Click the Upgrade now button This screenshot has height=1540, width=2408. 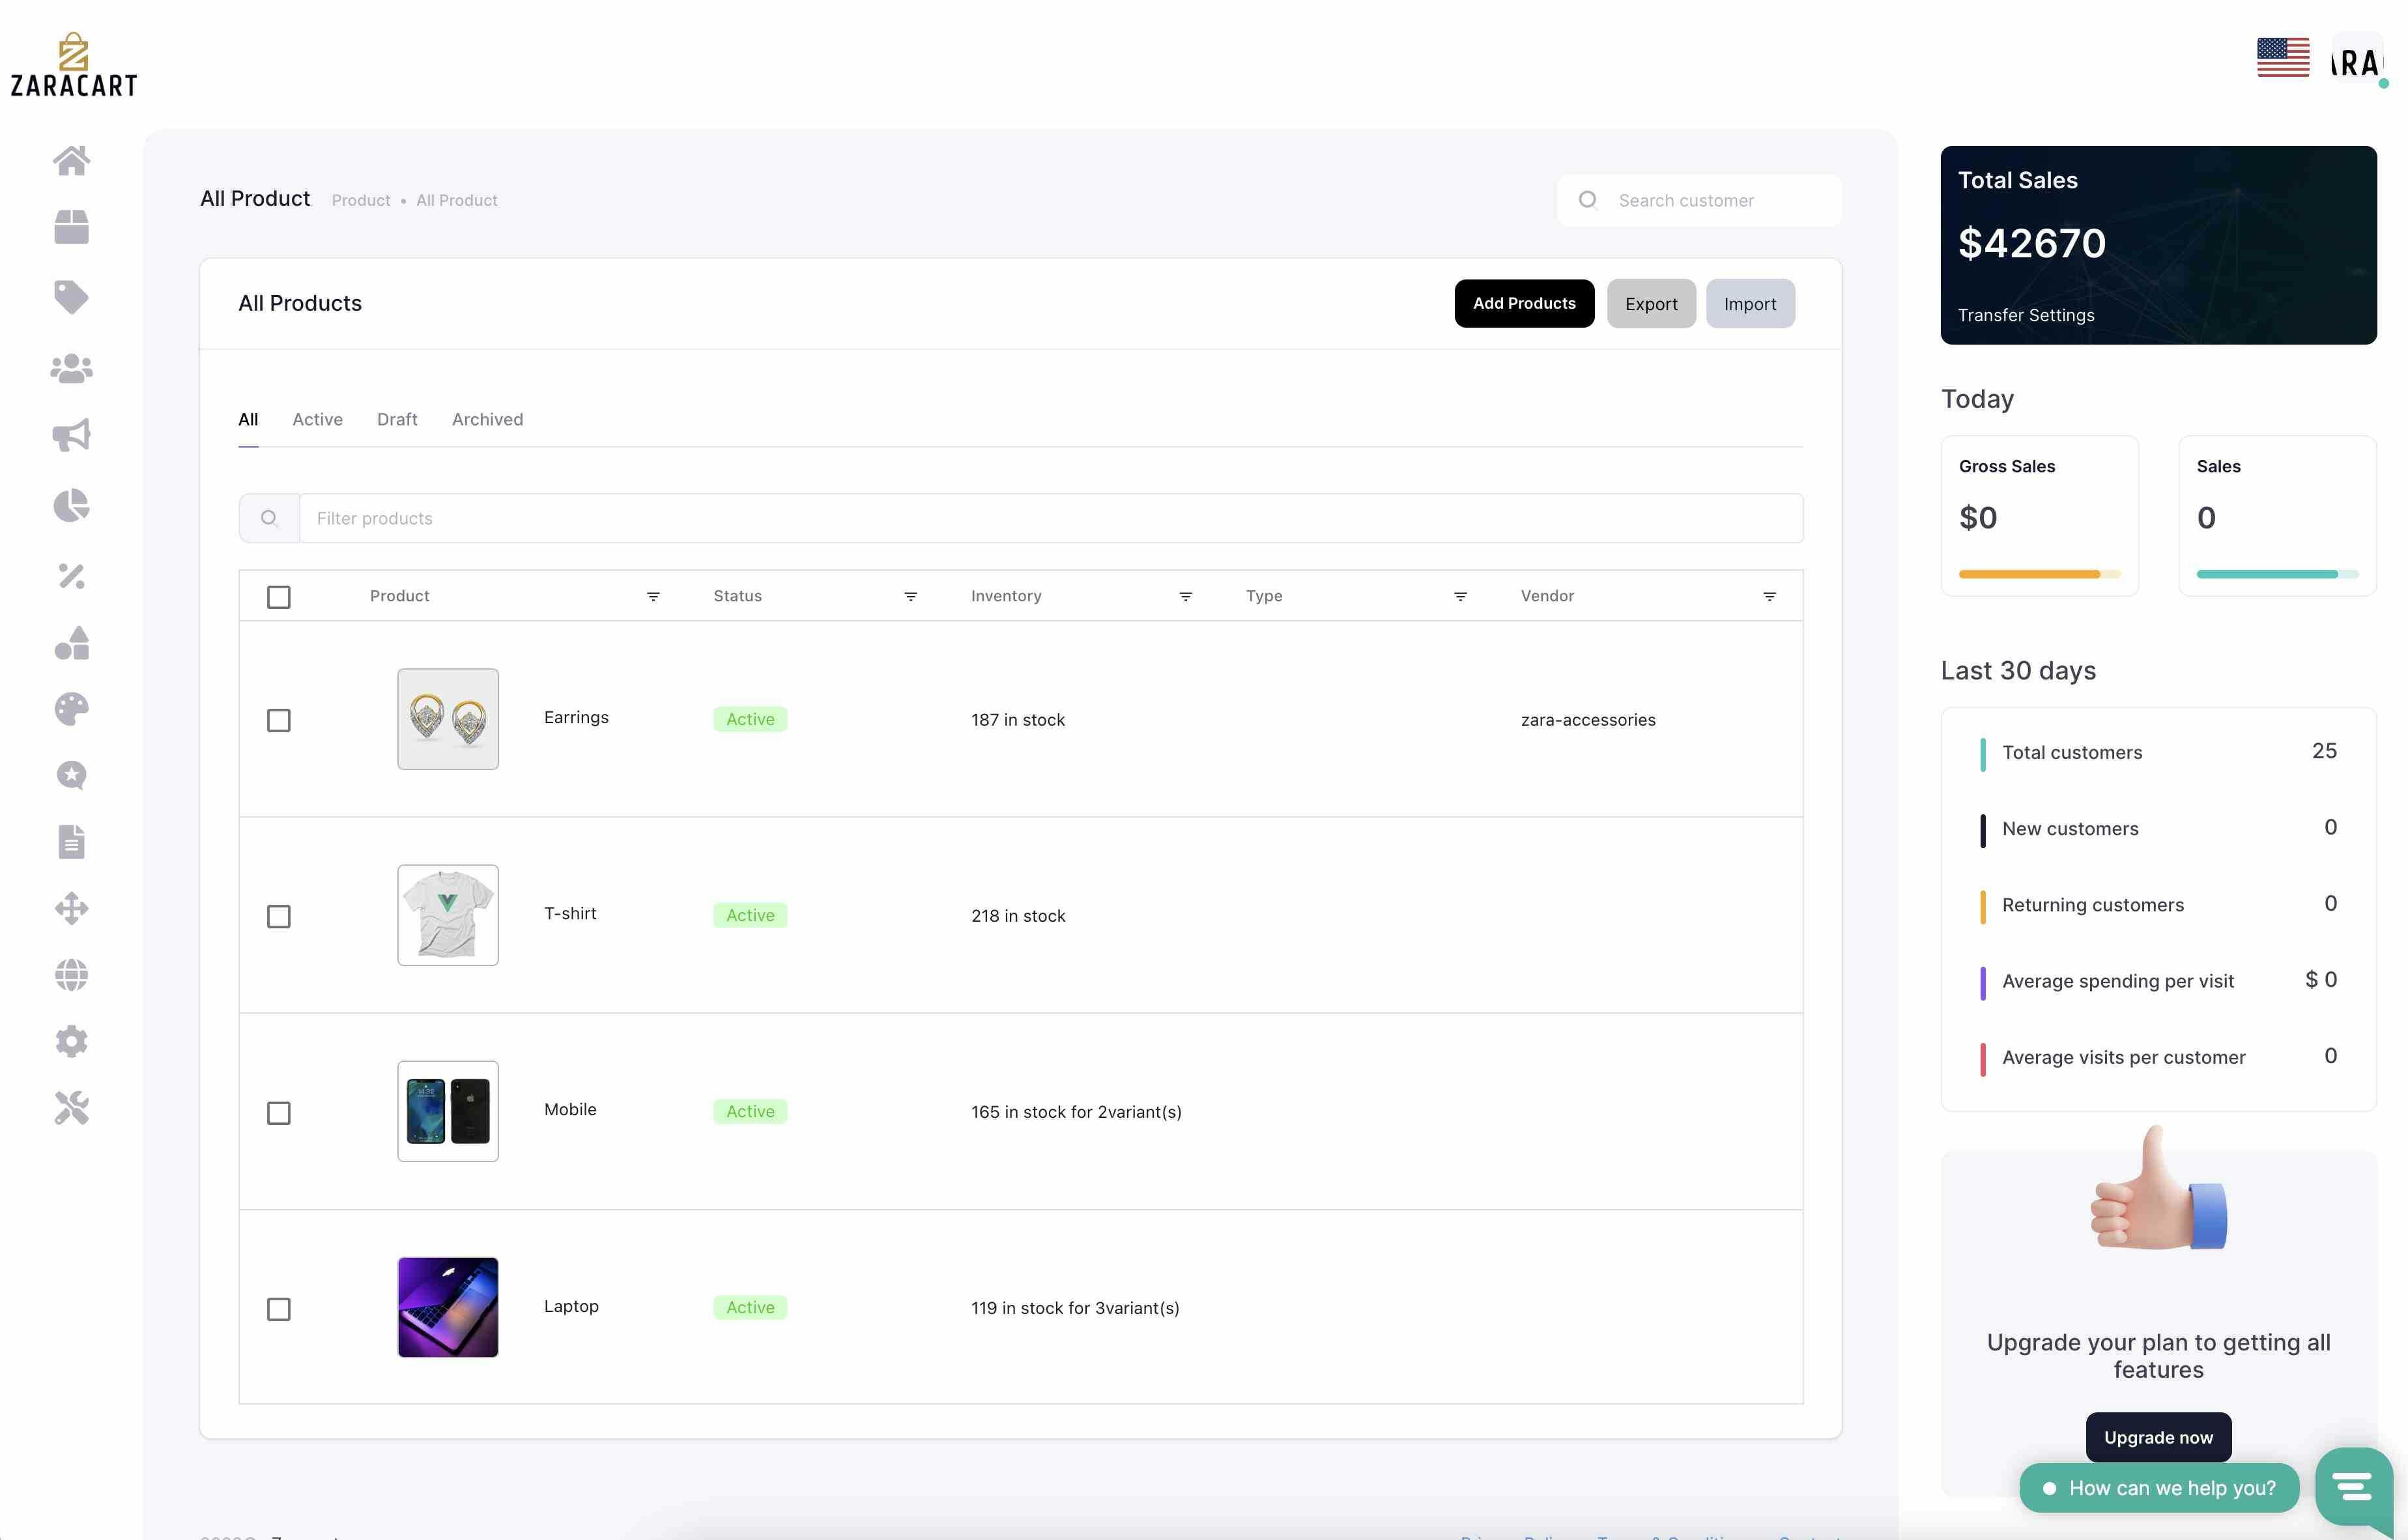pos(2158,1437)
